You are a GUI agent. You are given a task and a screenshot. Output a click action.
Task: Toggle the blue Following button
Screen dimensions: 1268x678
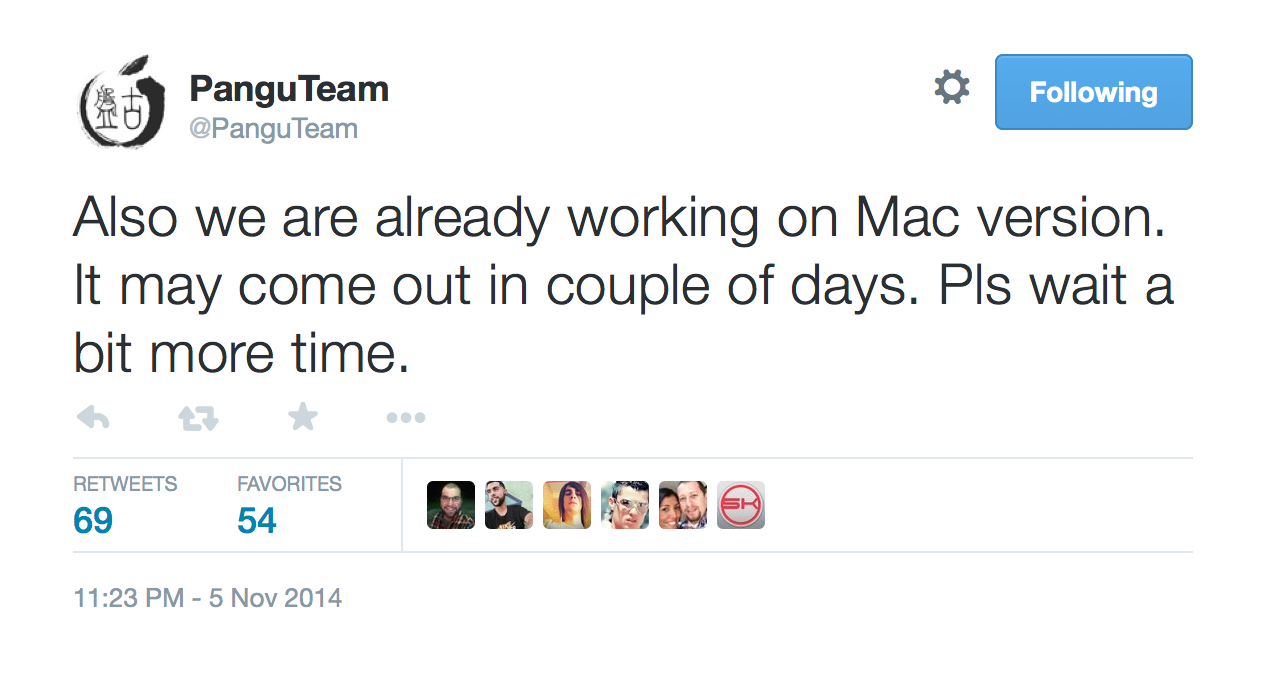click(x=1093, y=92)
